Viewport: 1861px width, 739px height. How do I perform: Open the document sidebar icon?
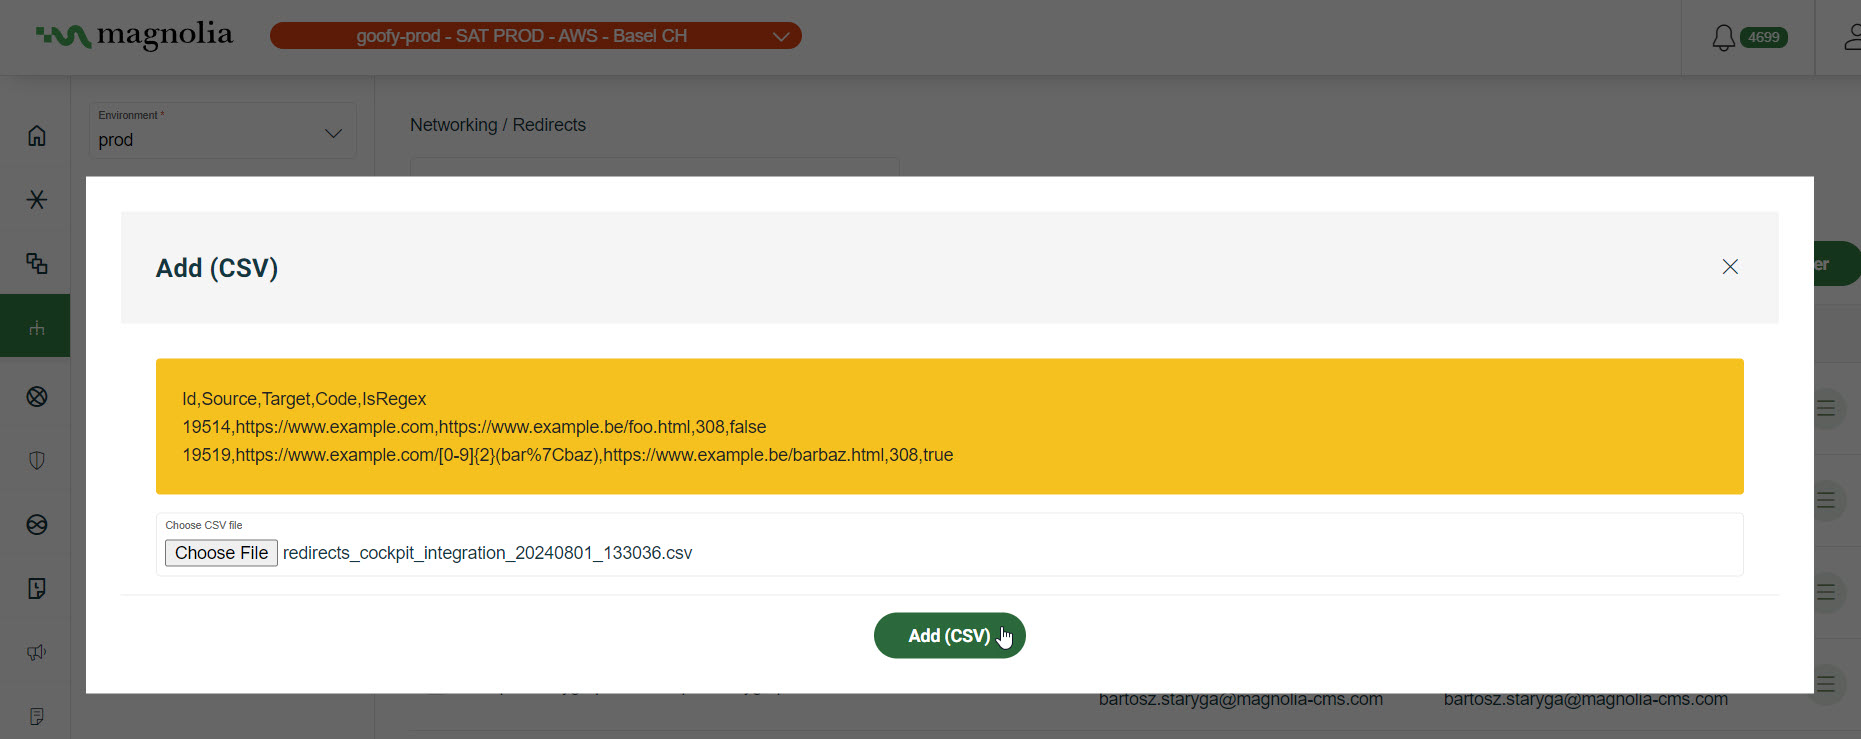[x=37, y=588]
